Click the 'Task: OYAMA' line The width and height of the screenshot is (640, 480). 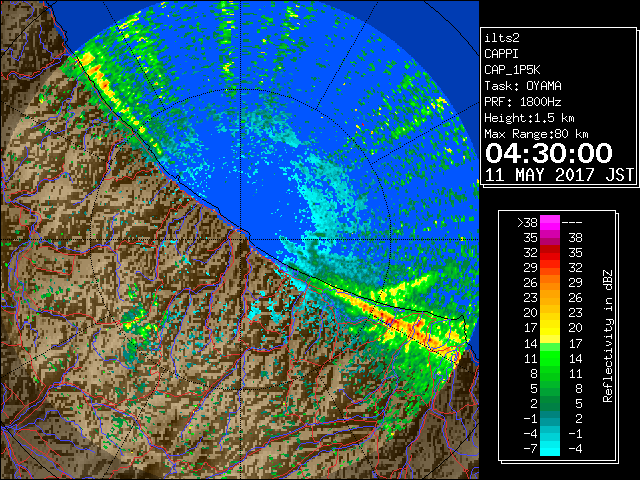click(523, 86)
